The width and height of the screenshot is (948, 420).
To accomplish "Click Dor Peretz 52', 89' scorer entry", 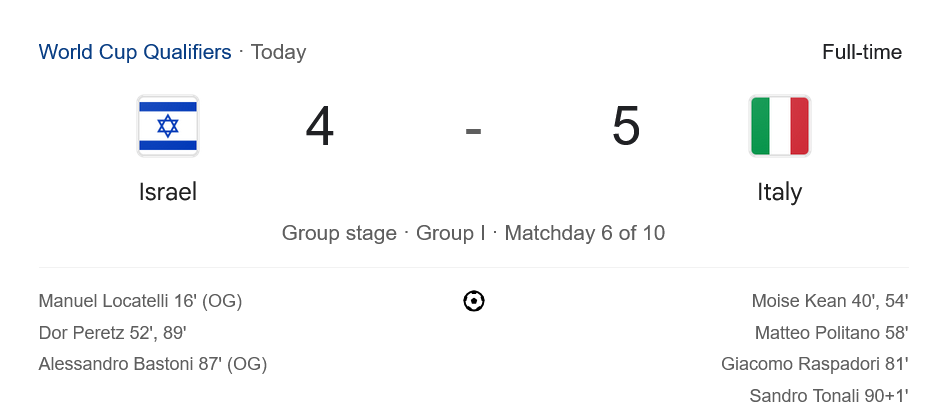I will point(112,333).
